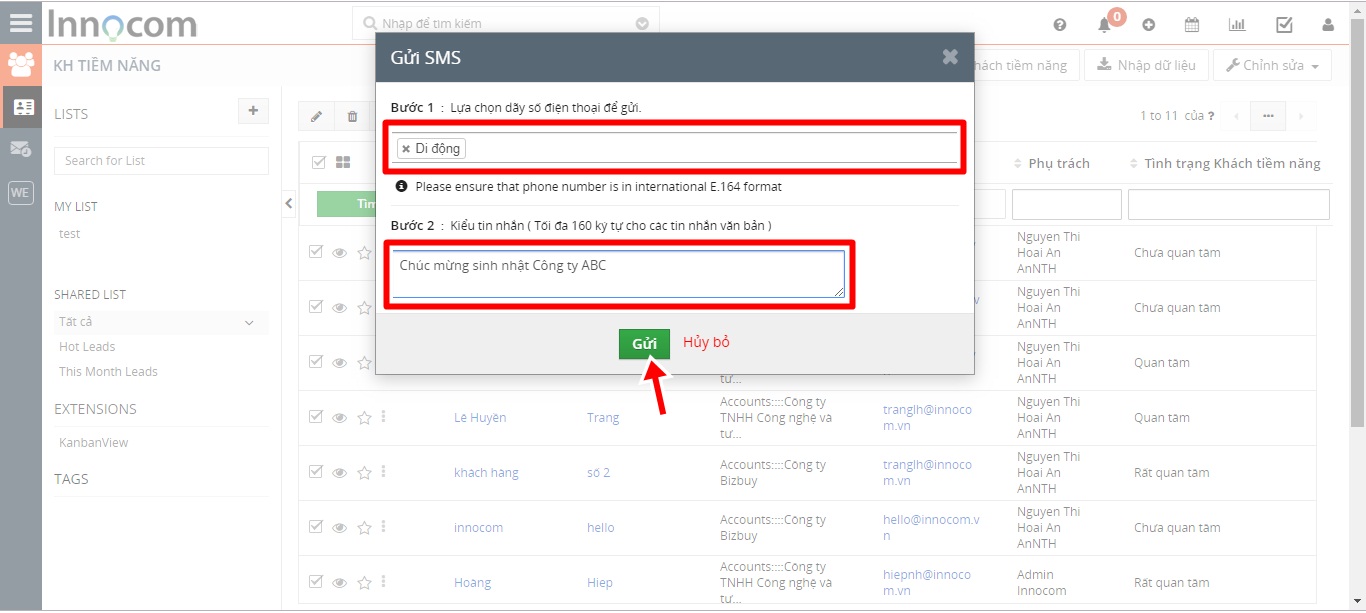Click the quick create plus icon
1366x613 pixels.
pos(1148,25)
